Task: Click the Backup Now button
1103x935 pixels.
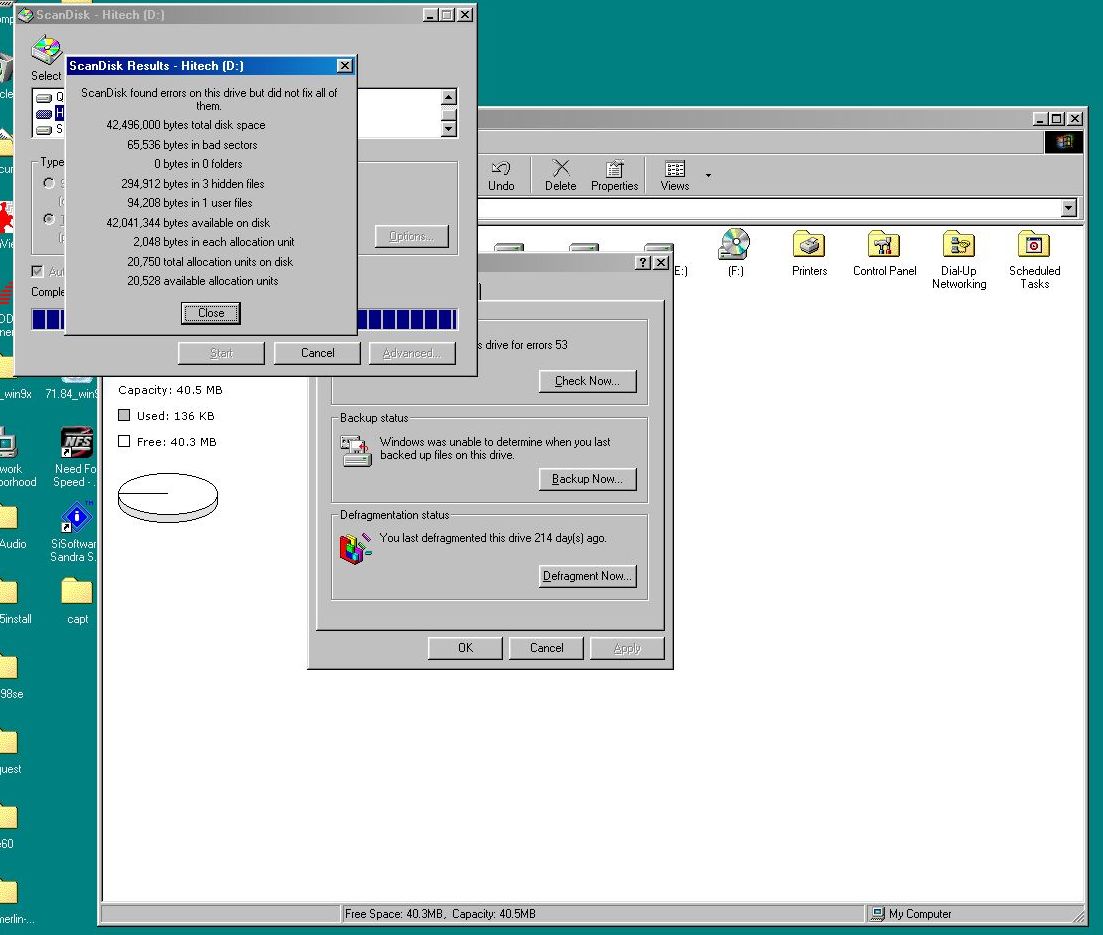Action: pos(587,478)
